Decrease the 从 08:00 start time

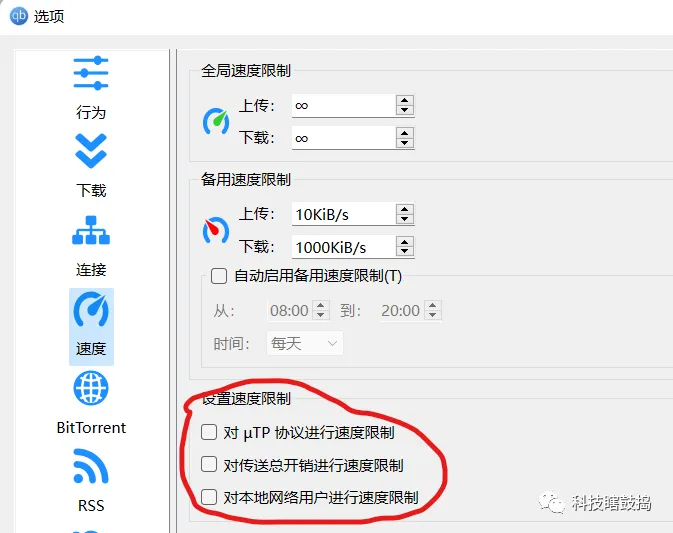pos(321,315)
